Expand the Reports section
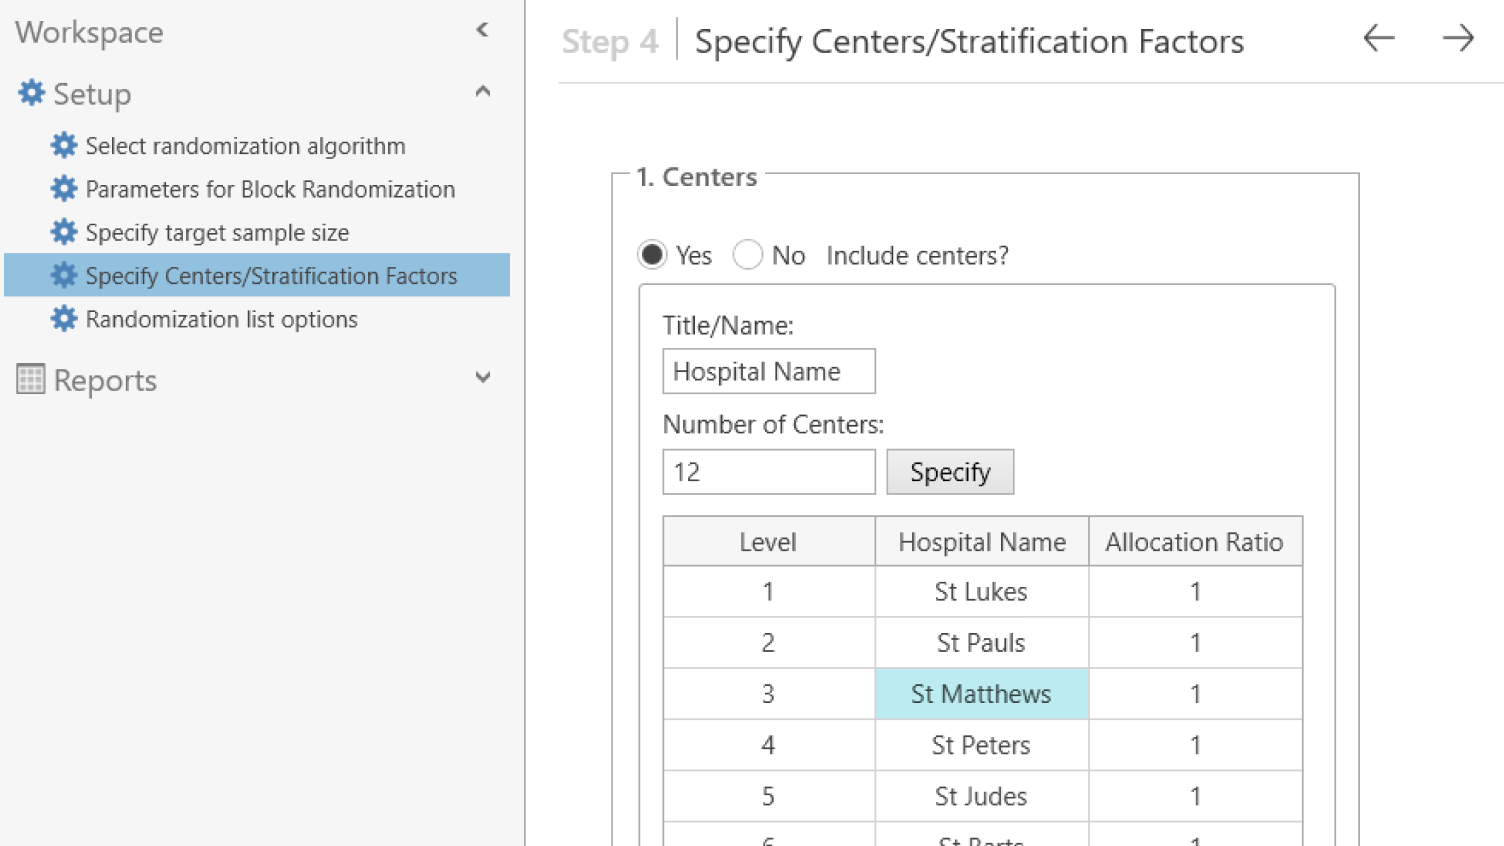The width and height of the screenshot is (1504, 846). pyautogui.click(x=483, y=378)
